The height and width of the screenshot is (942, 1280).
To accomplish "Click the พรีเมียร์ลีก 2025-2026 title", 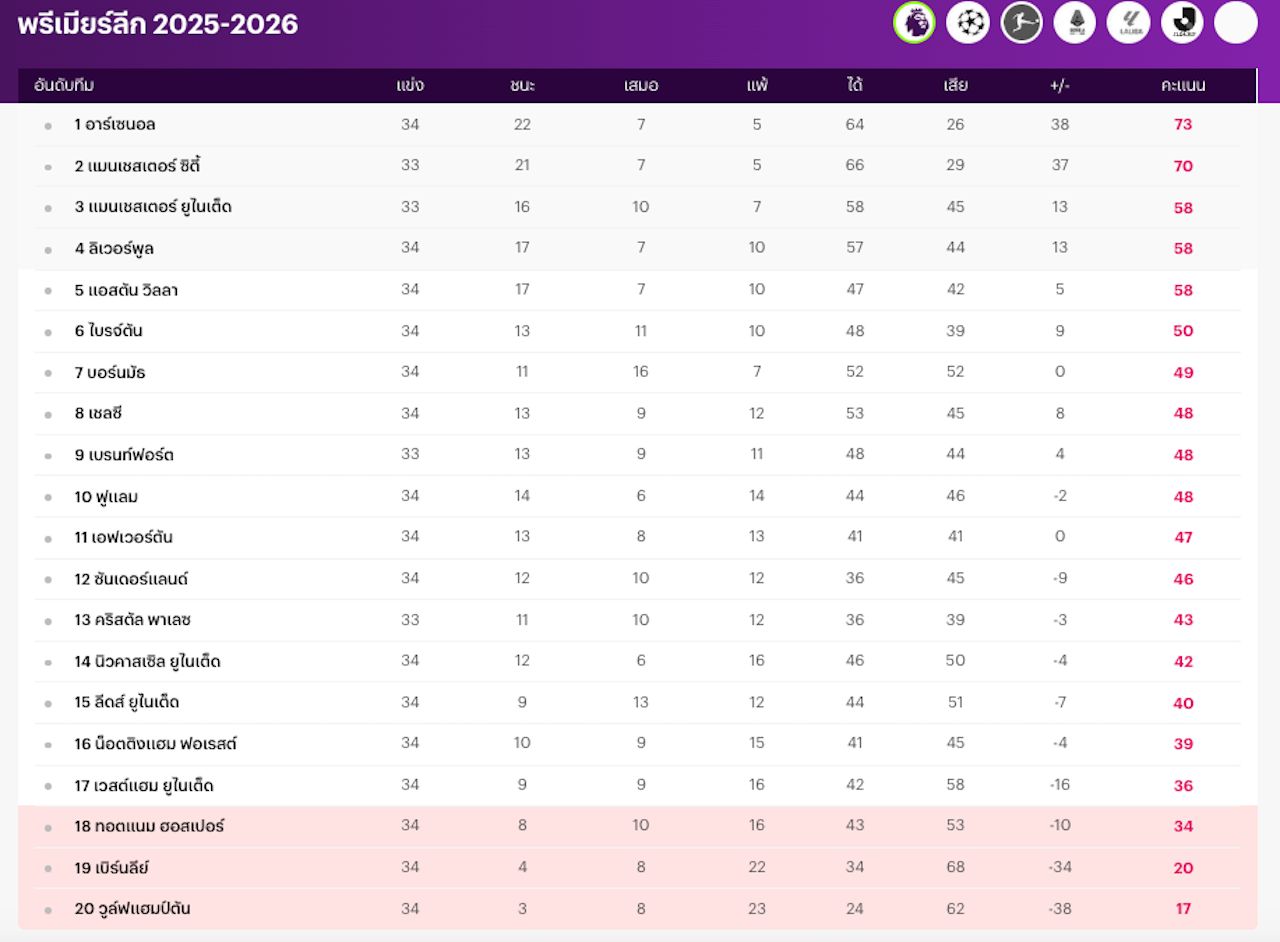I will click(x=158, y=24).
